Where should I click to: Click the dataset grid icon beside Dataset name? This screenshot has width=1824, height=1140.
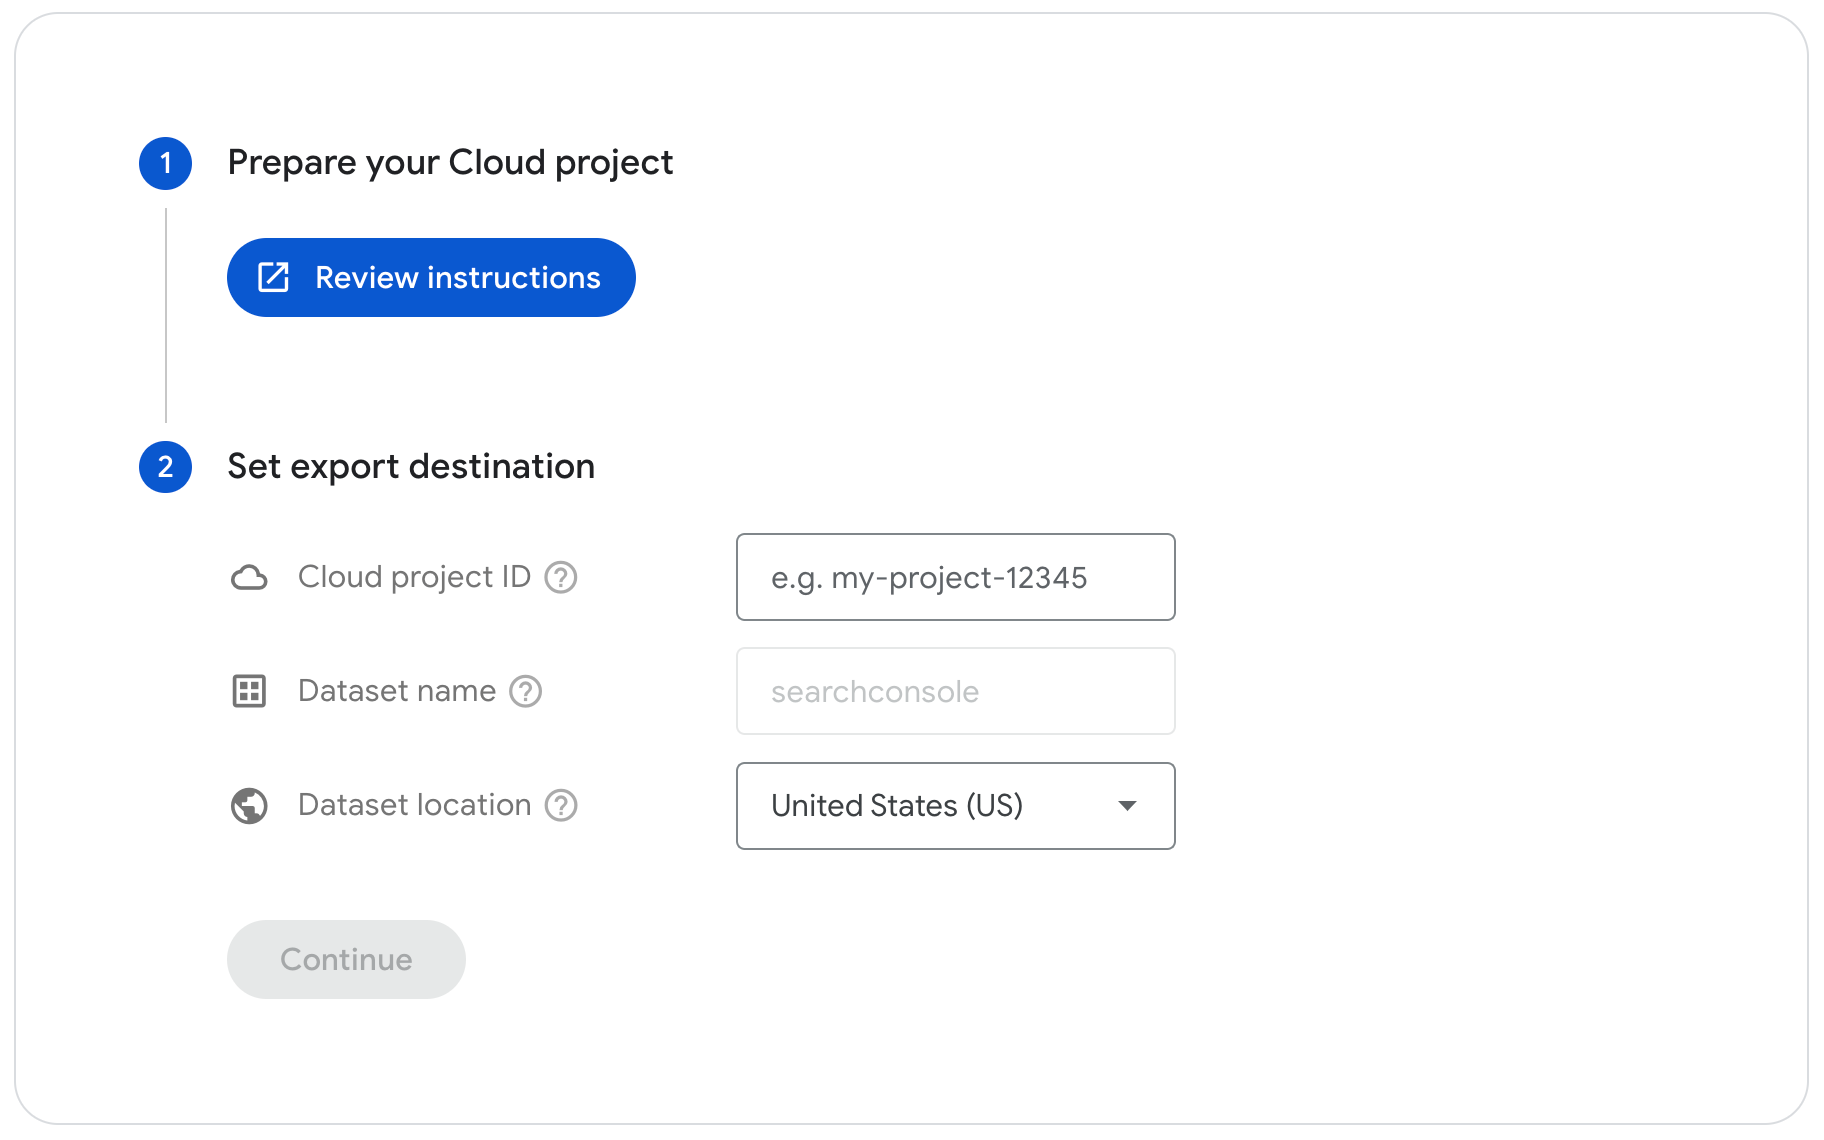[251, 690]
